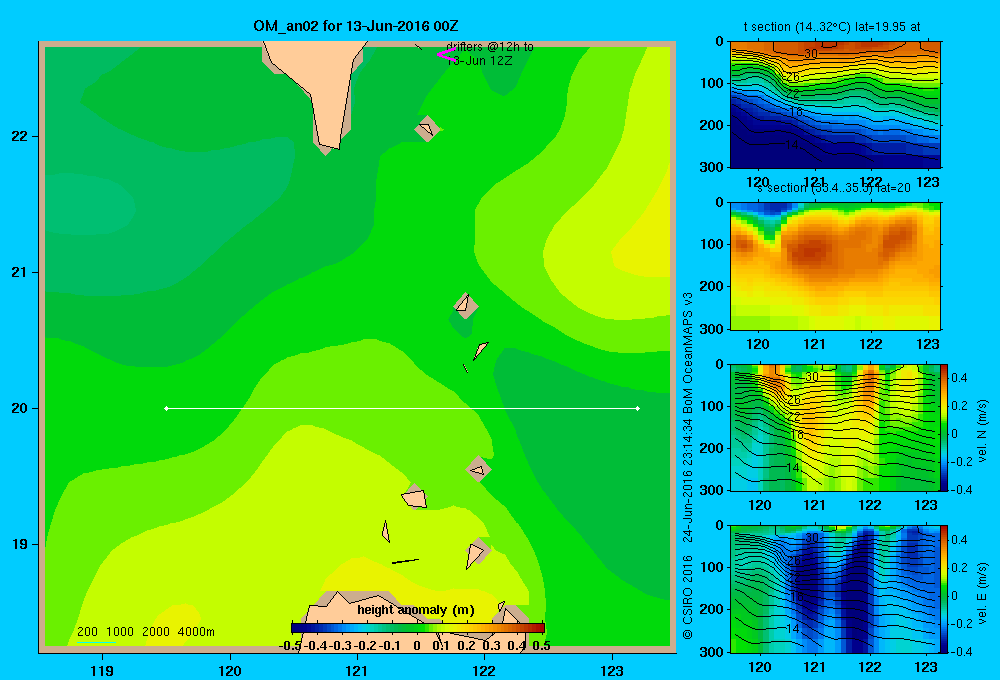Click the copyright CSIRO BoM OceanMAPS text
The image size is (1000, 680).
[x=688, y=466]
